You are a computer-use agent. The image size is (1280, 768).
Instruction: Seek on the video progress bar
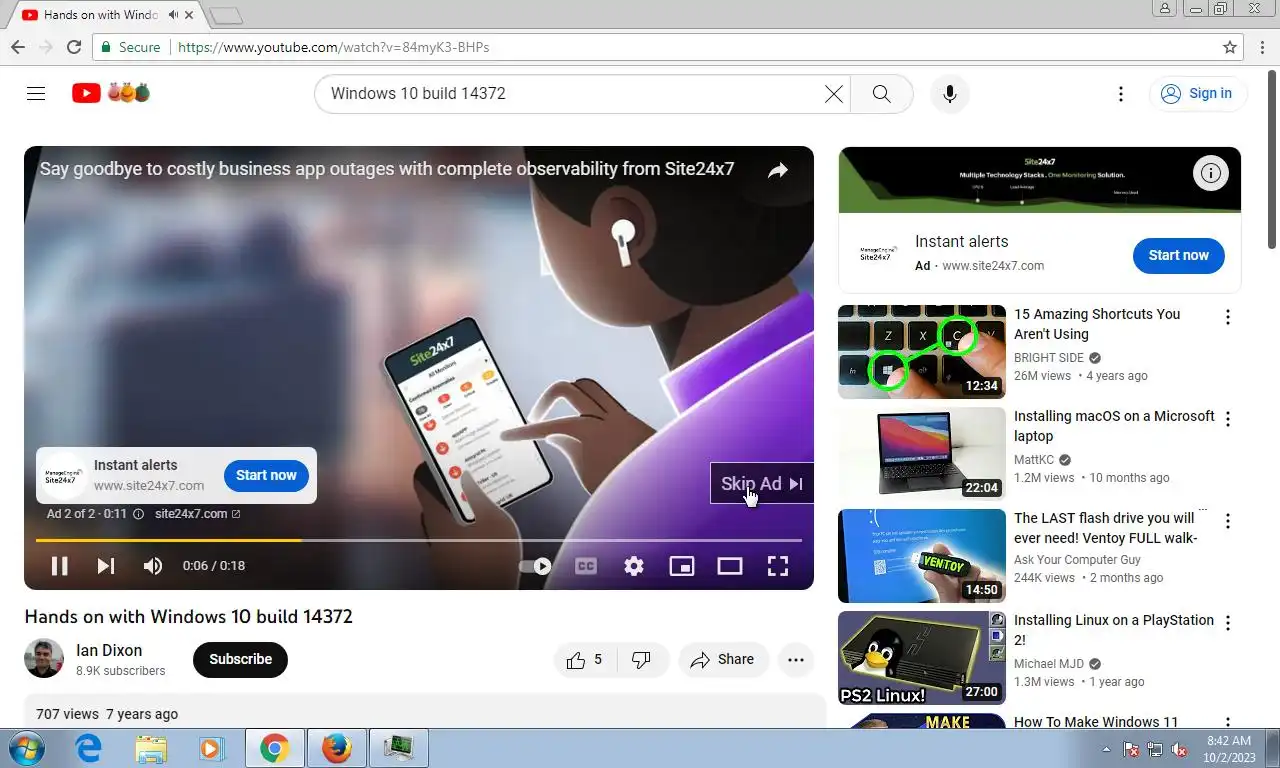click(419, 540)
